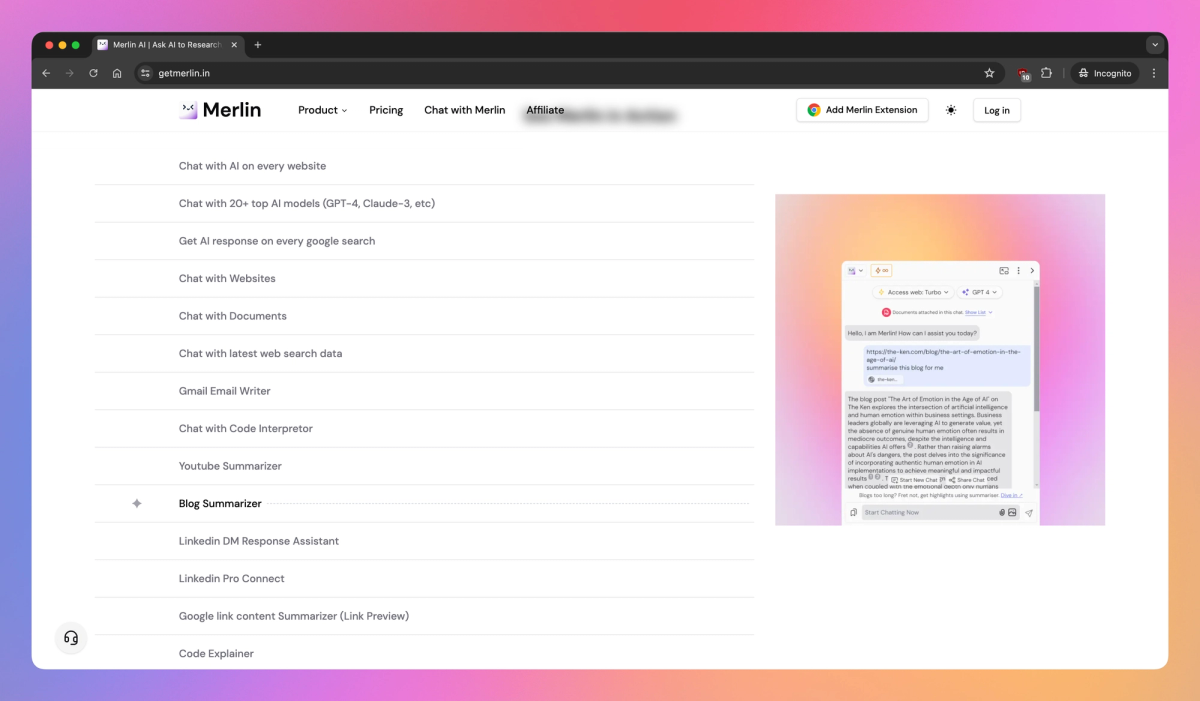1200x701 pixels.
Task: Select the Merlin AI browser tab
Action: [x=168, y=45]
